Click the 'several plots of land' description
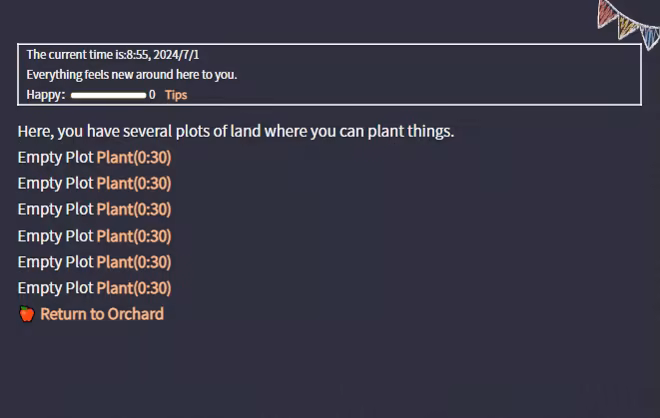 (236, 131)
